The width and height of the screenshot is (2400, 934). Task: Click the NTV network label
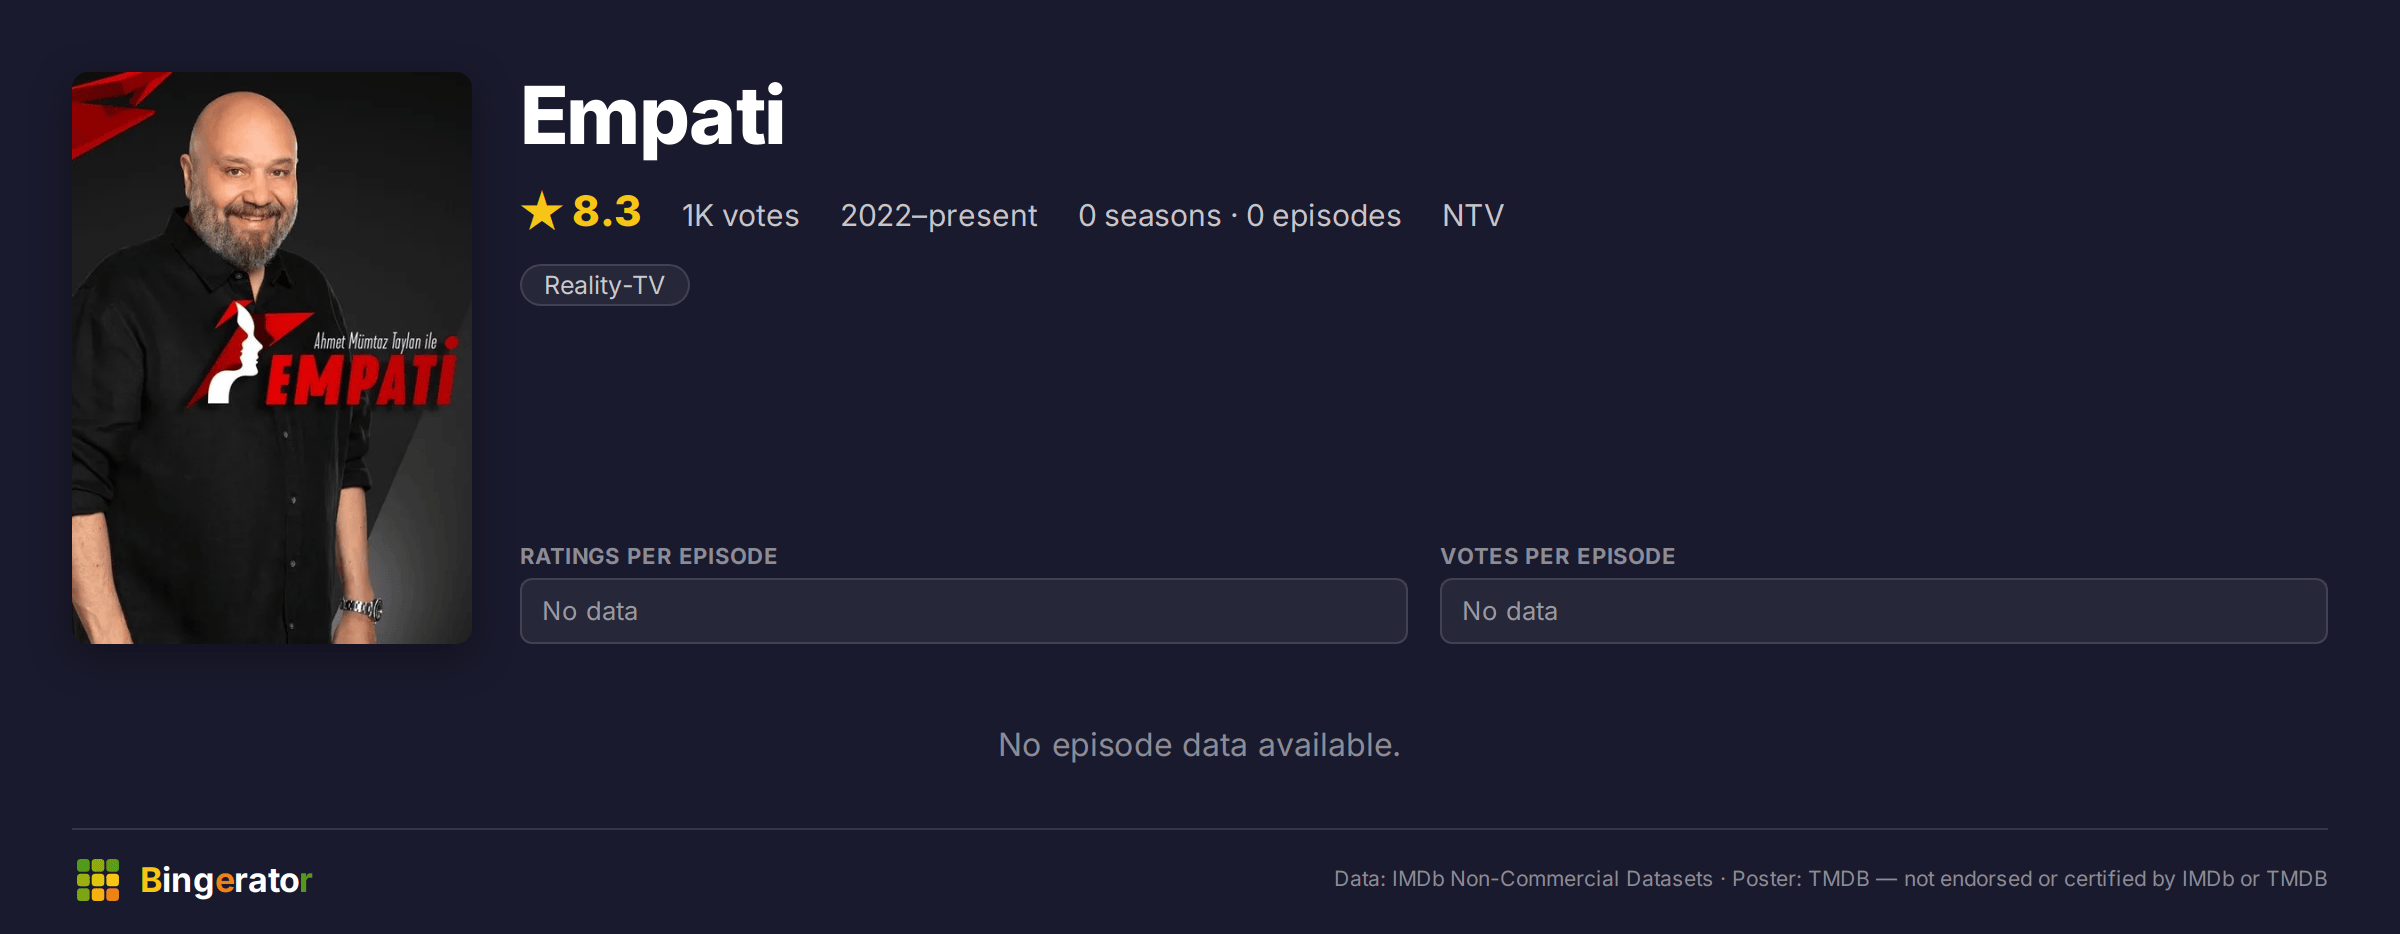(1472, 215)
